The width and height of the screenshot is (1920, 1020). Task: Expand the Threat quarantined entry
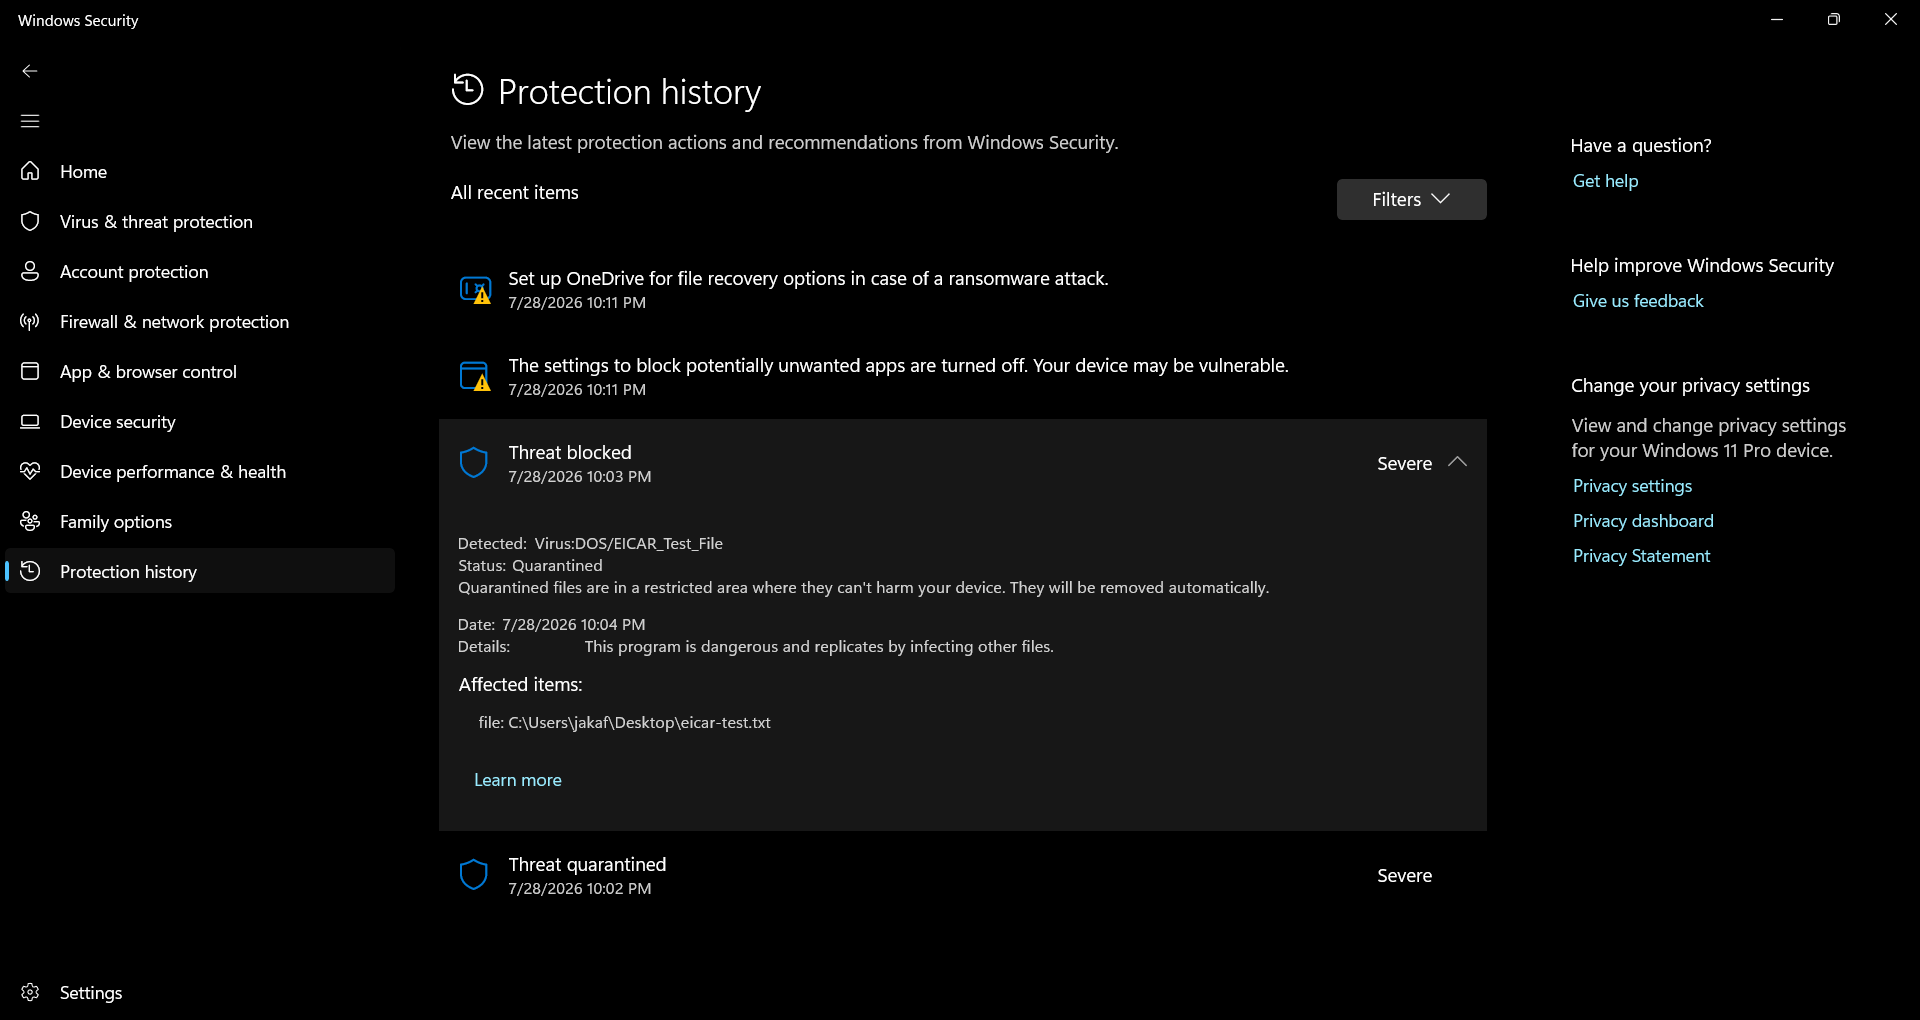pyautogui.click(x=962, y=875)
